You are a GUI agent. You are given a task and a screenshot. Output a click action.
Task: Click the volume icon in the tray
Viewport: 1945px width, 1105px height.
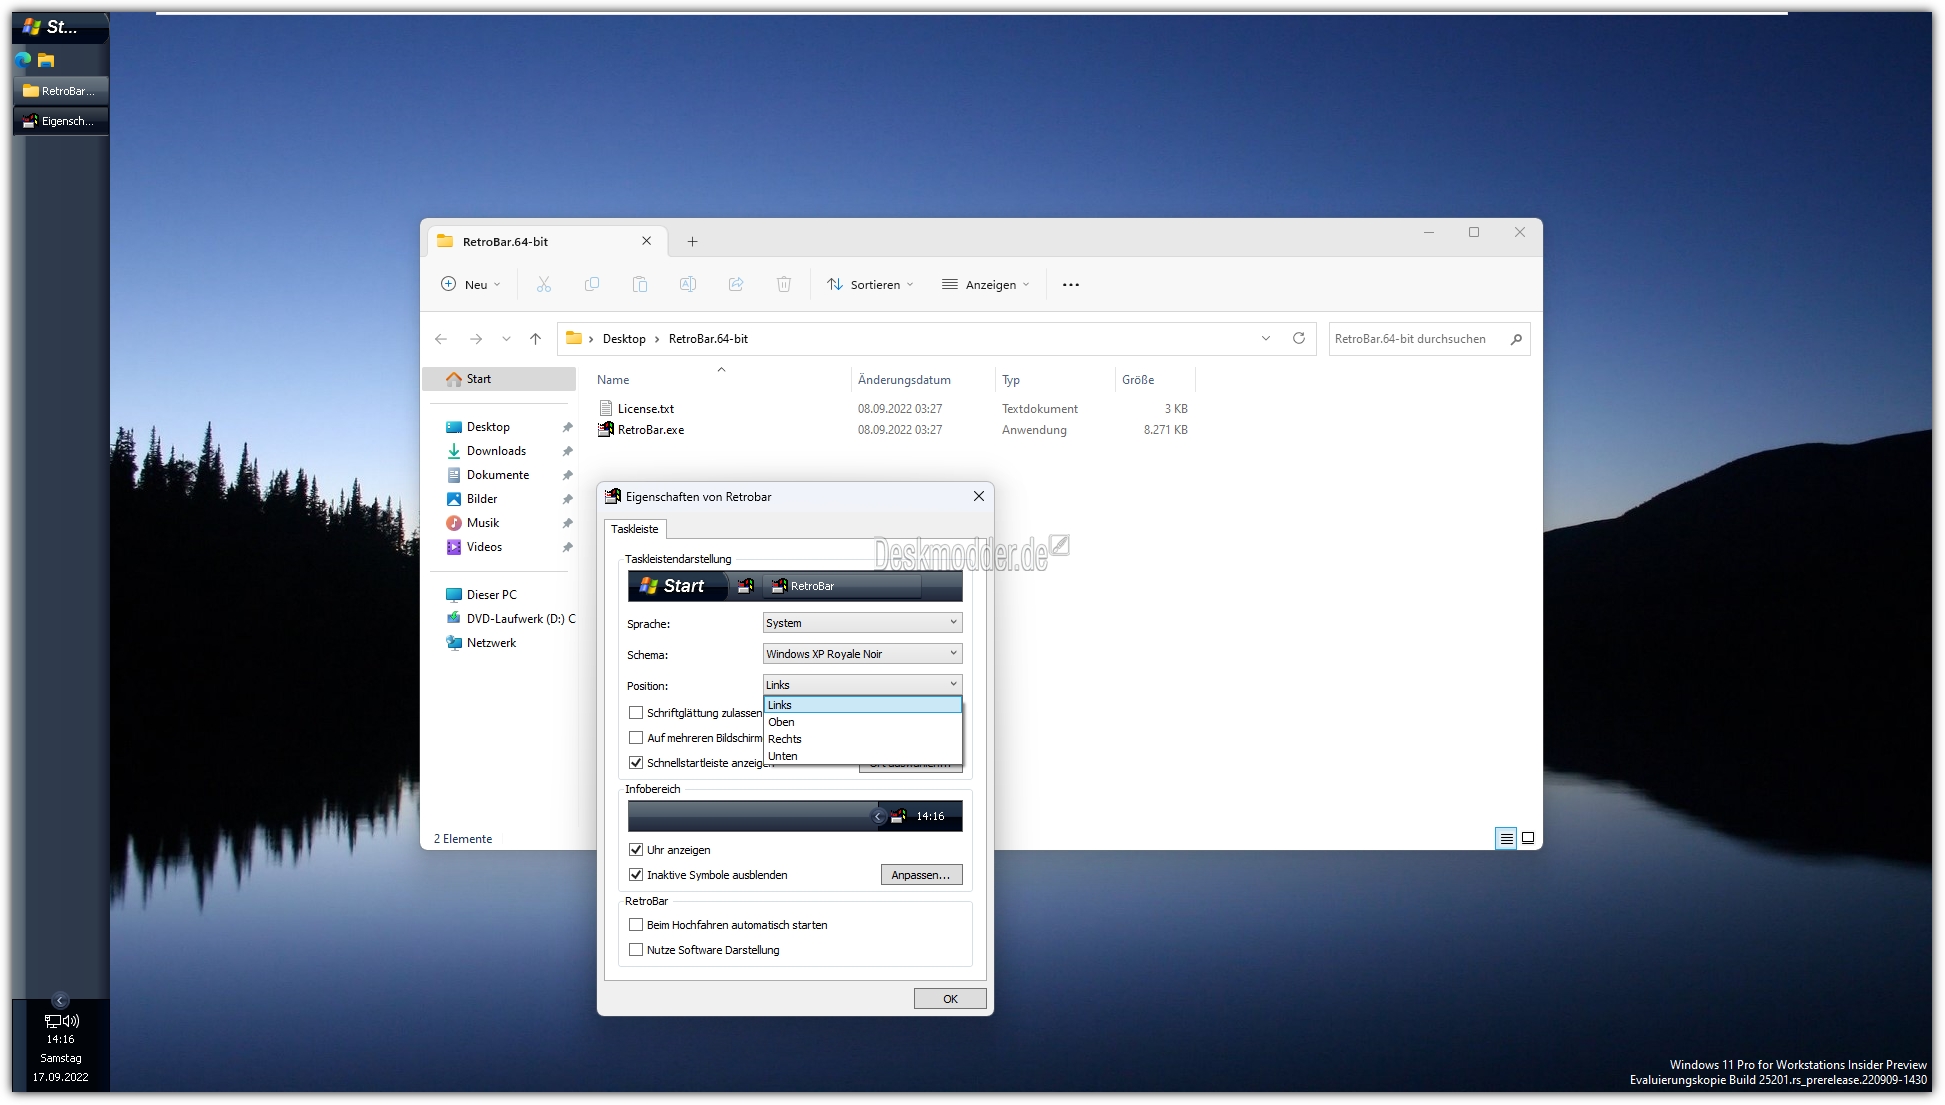click(71, 1021)
